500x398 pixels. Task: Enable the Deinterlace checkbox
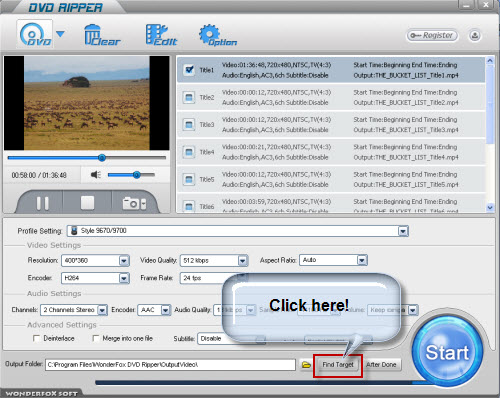point(36,338)
